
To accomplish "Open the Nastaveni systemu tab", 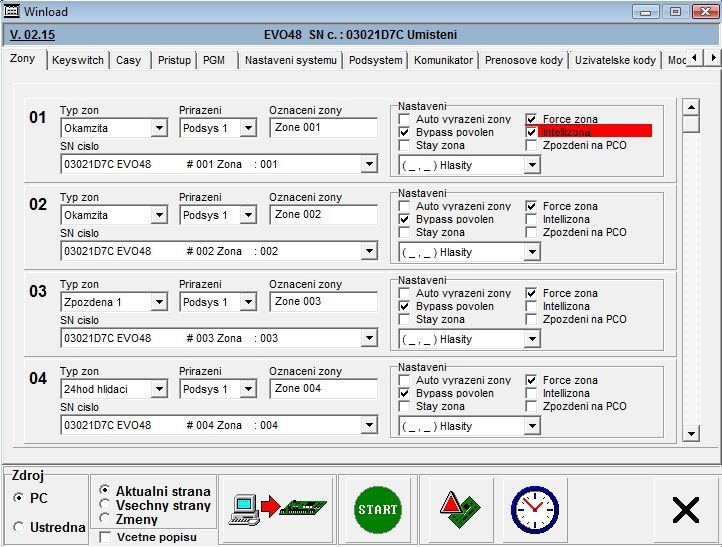I will tap(290, 60).
